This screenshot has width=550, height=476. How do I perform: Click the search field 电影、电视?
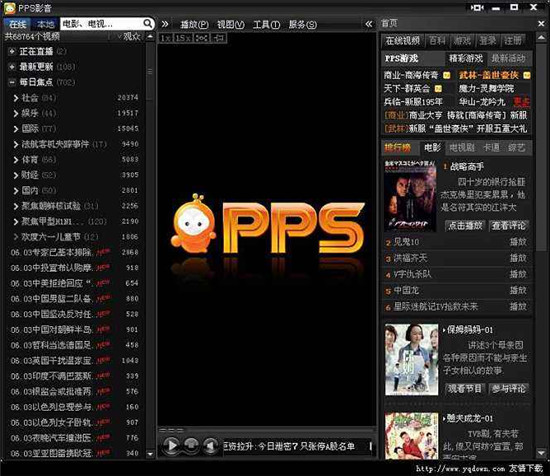(x=102, y=24)
